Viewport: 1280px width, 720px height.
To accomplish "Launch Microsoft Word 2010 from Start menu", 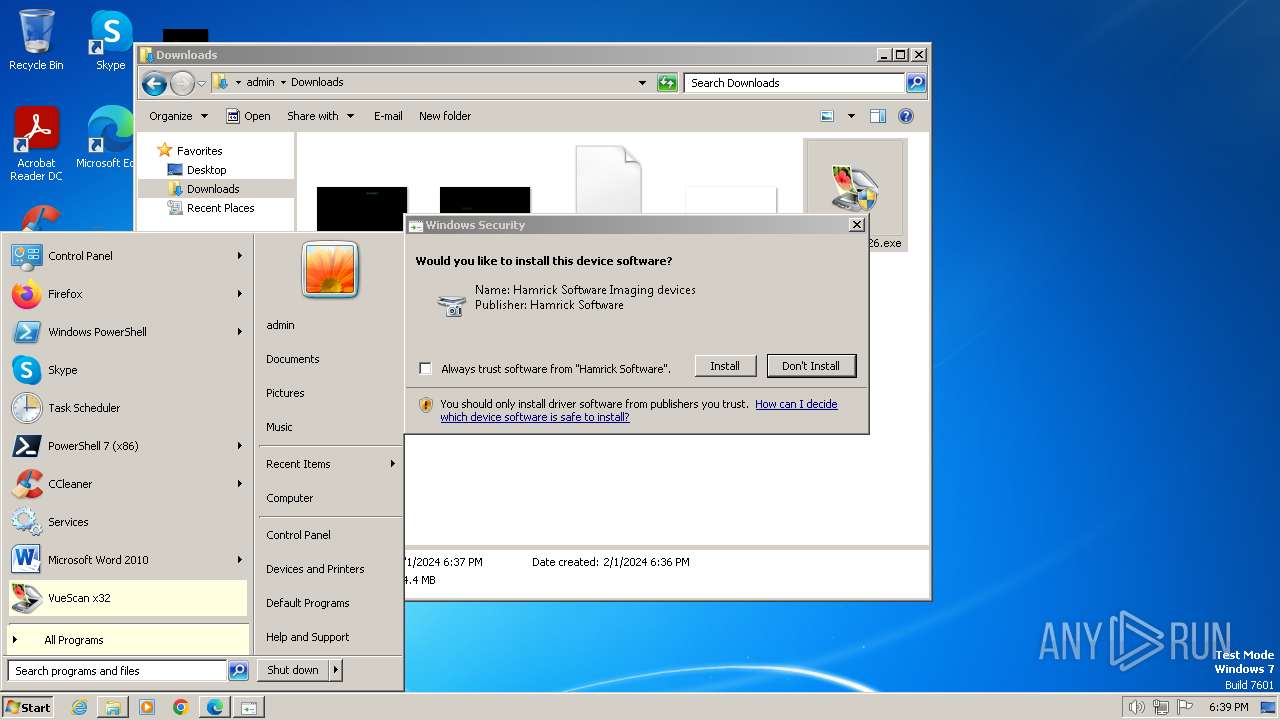I will [128, 560].
